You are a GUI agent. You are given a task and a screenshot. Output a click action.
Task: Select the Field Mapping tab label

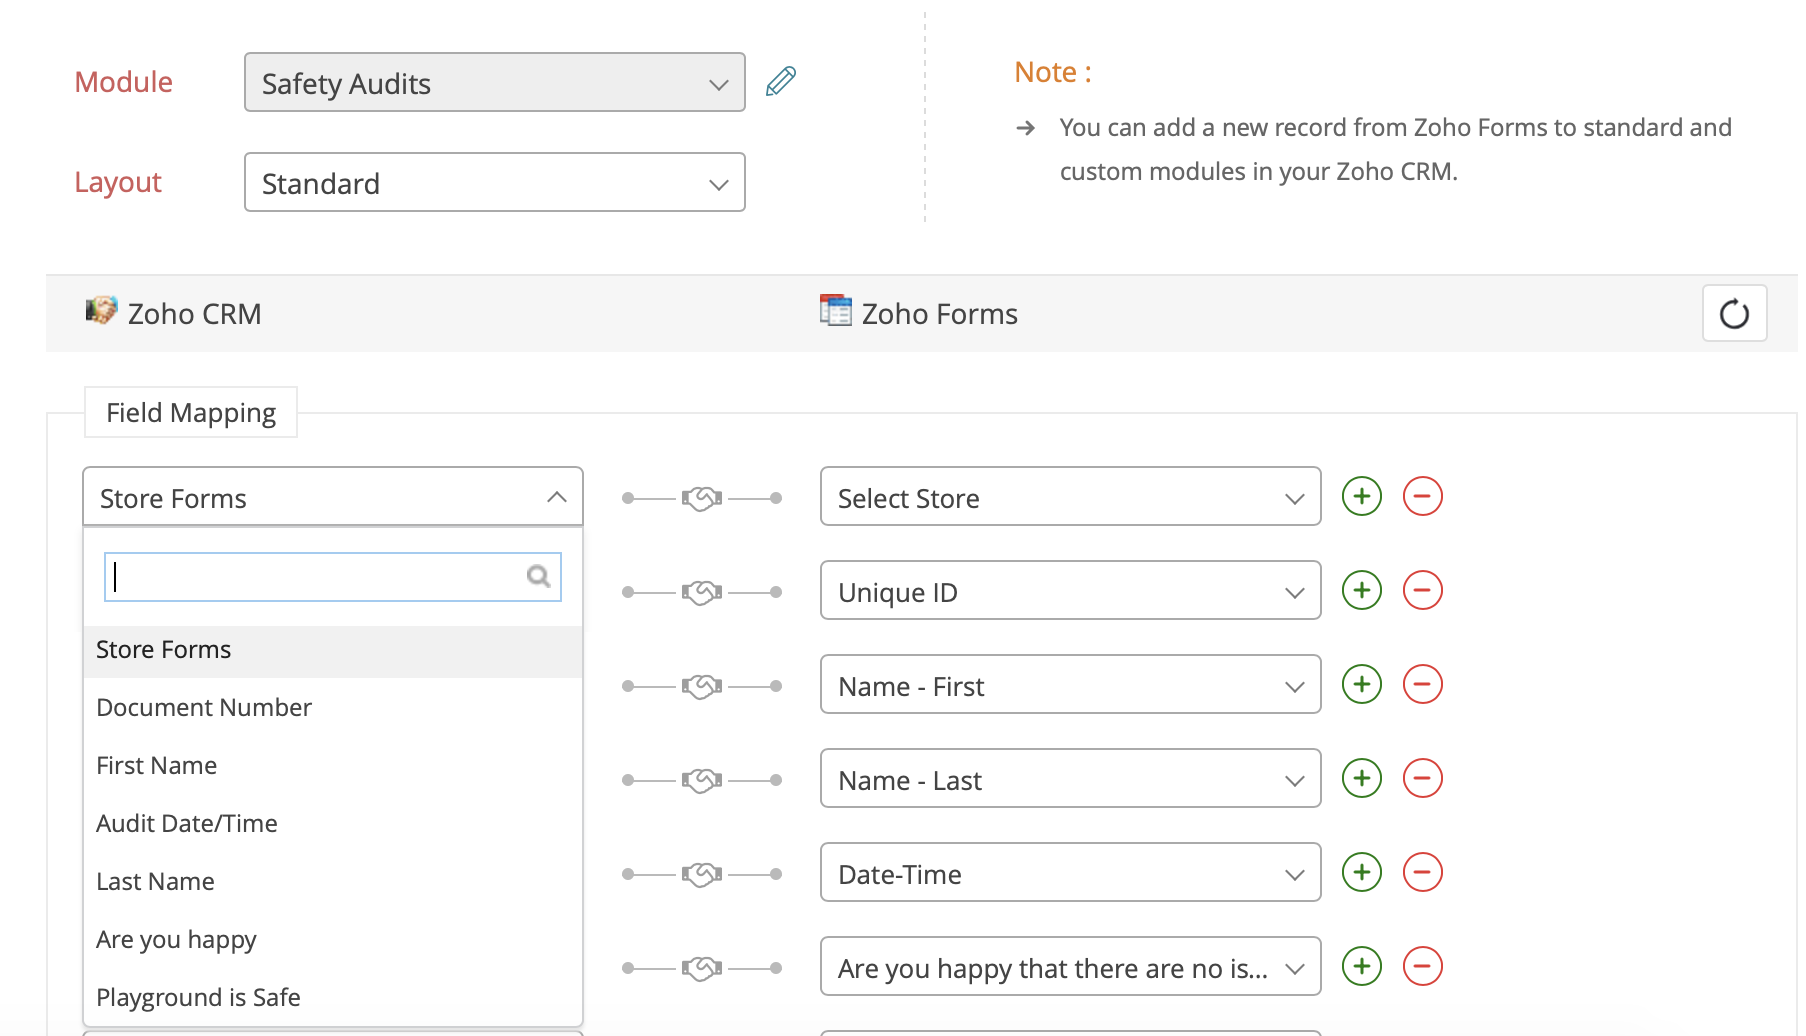click(x=191, y=413)
